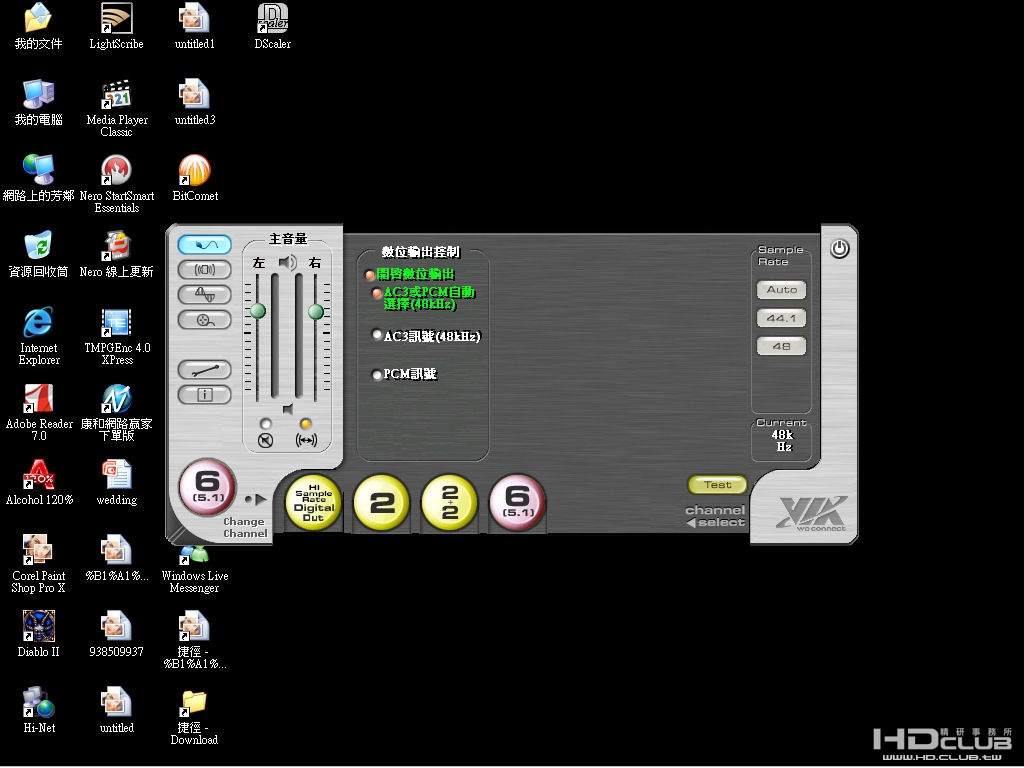1024x768 pixels.
Task: Open the microphone joystick effects button
Action: click(204, 320)
